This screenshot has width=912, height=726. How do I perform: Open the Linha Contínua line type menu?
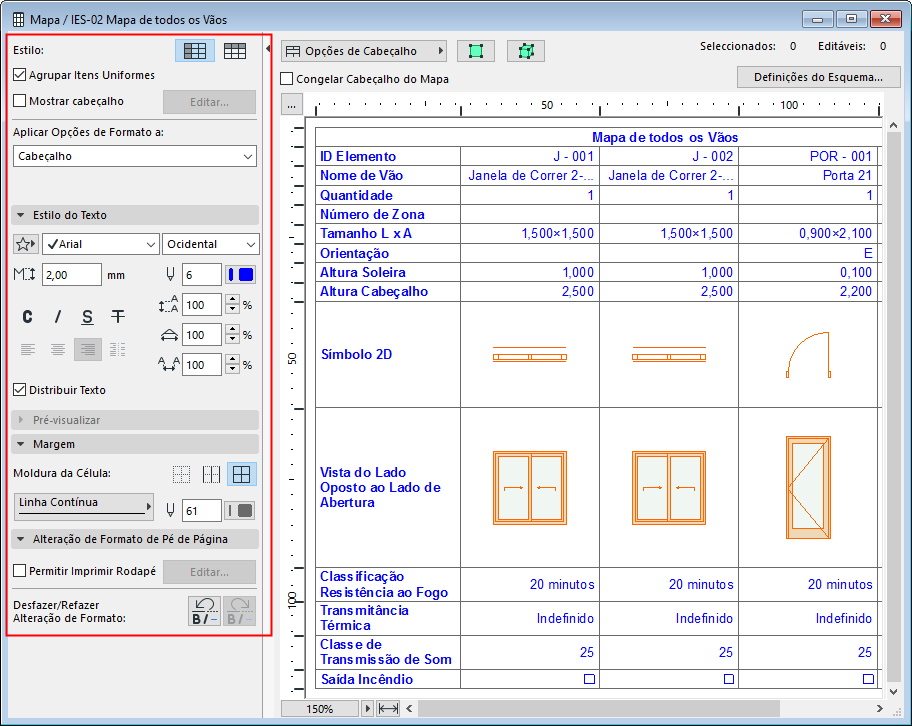pos(84,506)
